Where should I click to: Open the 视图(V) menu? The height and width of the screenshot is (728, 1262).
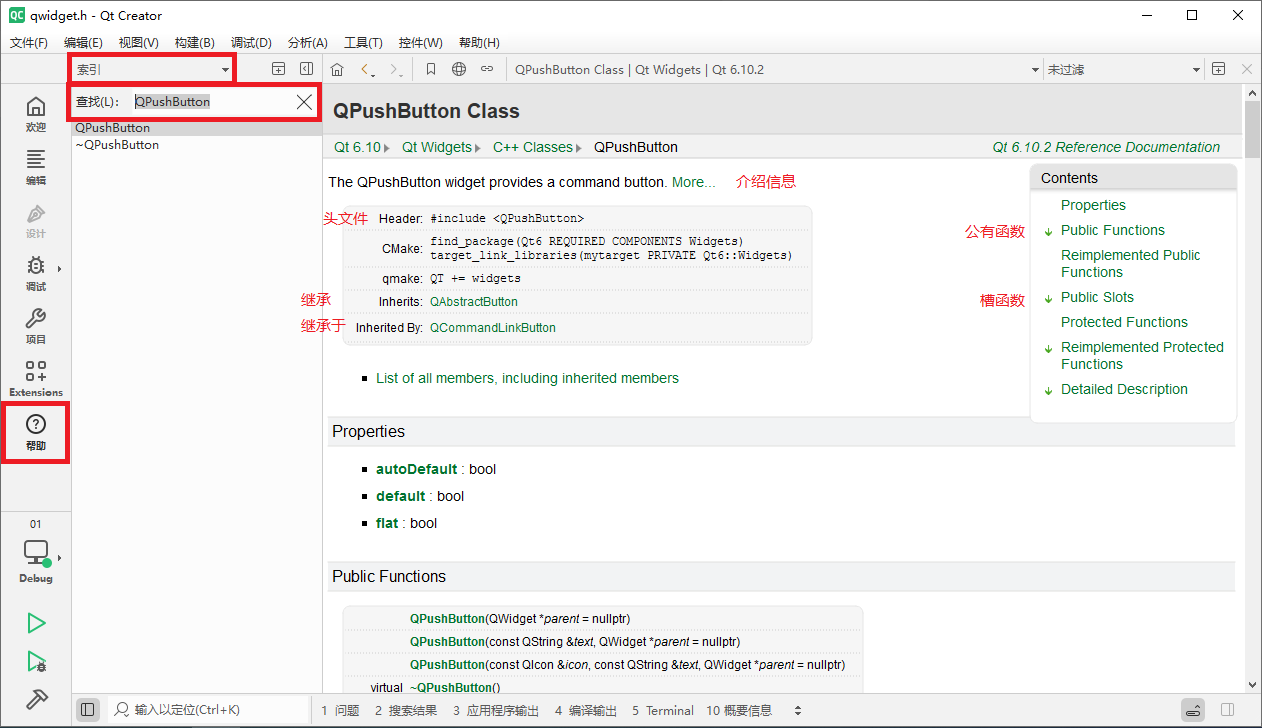(x=138, y=43)
